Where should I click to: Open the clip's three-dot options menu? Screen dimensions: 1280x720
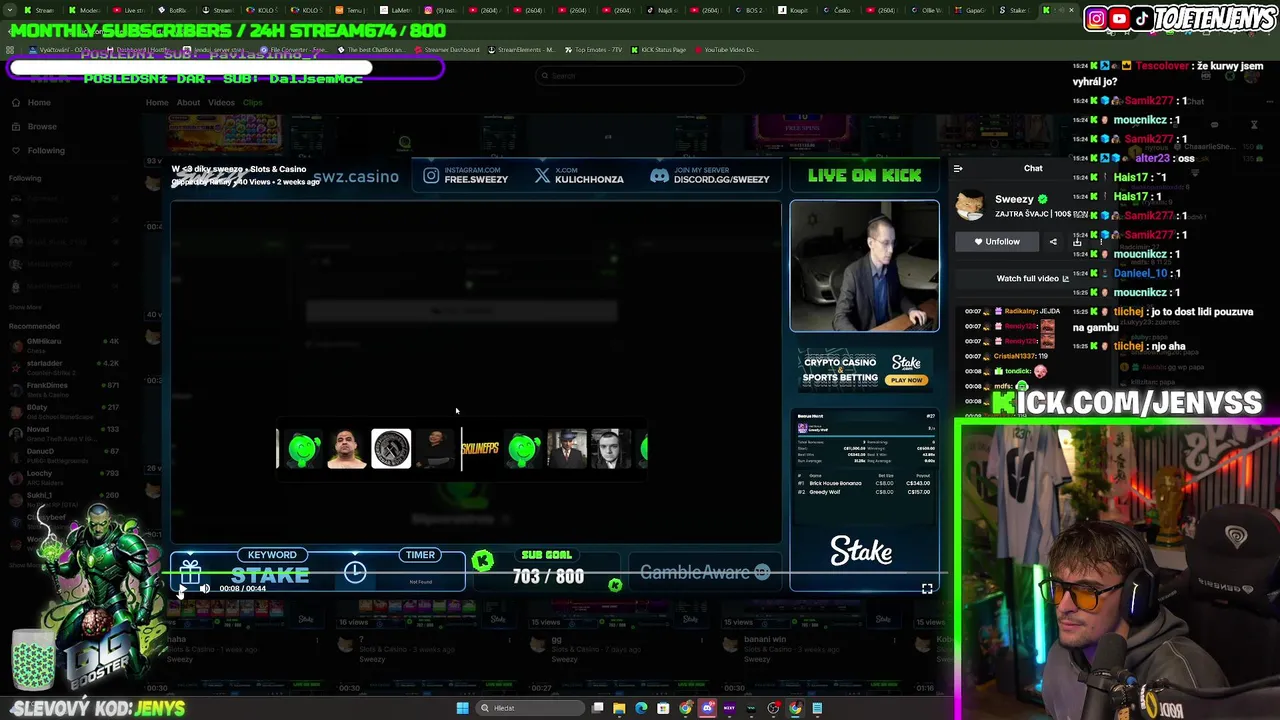(1099, 241)
